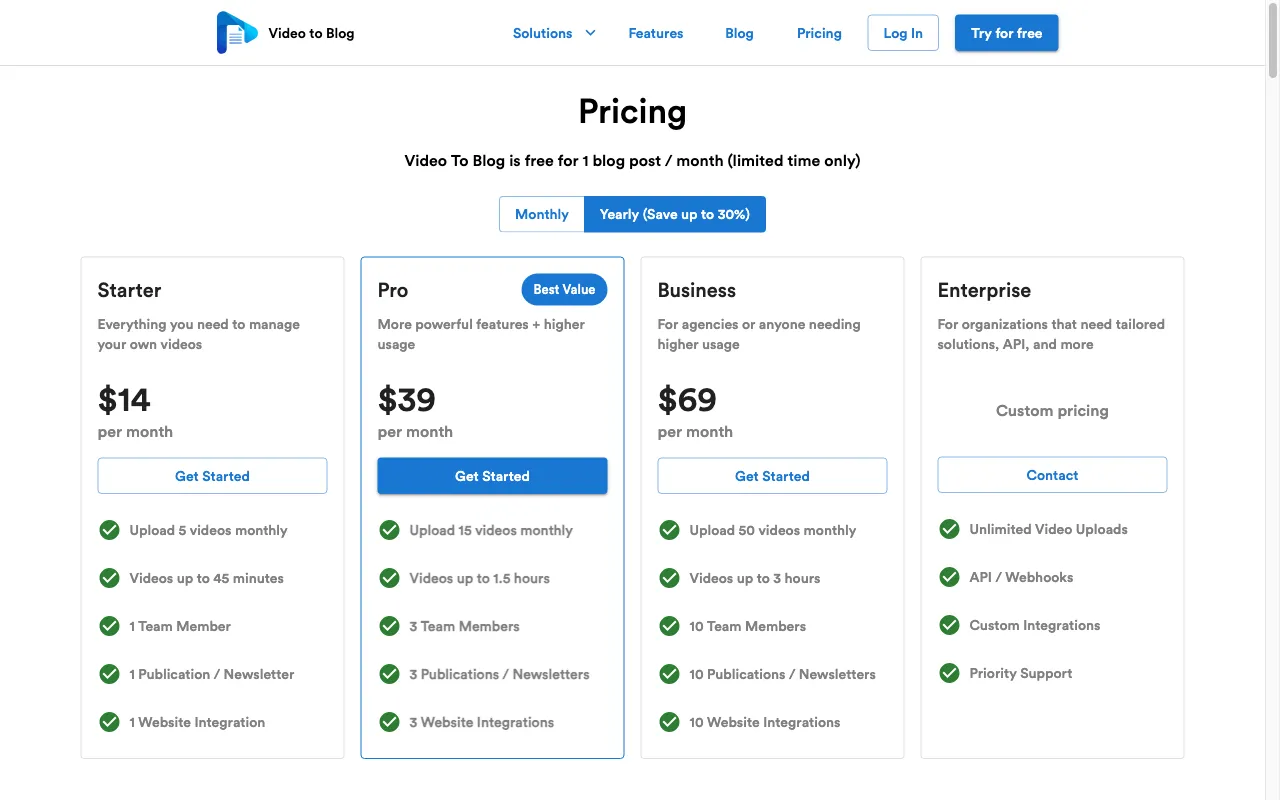This screenshot has width=1280, height=800.
Task: Click the page vertical scrollbar thumb
Action: [x=1272, y=40]
